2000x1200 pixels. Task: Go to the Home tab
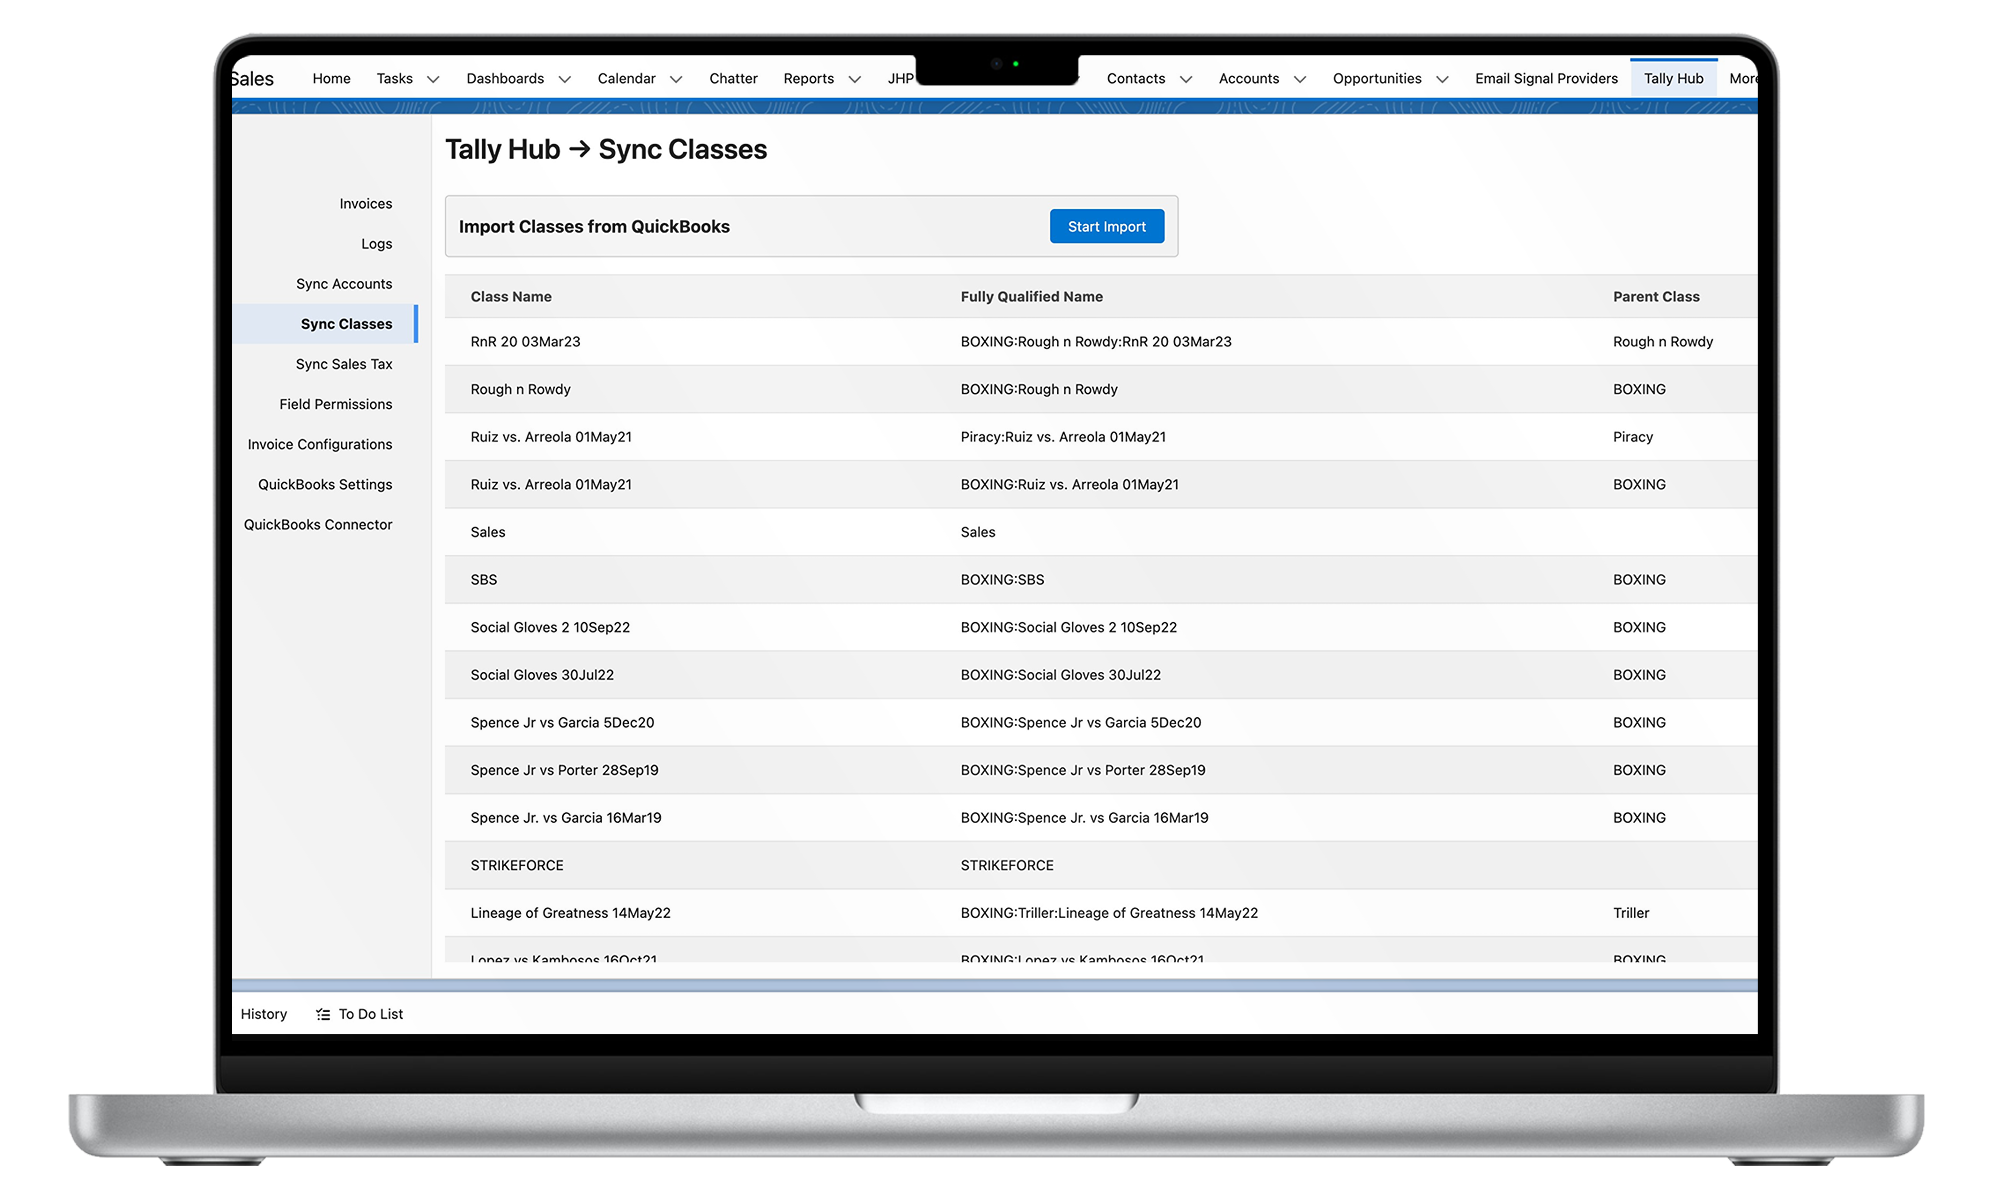click(x=330, y=78)
